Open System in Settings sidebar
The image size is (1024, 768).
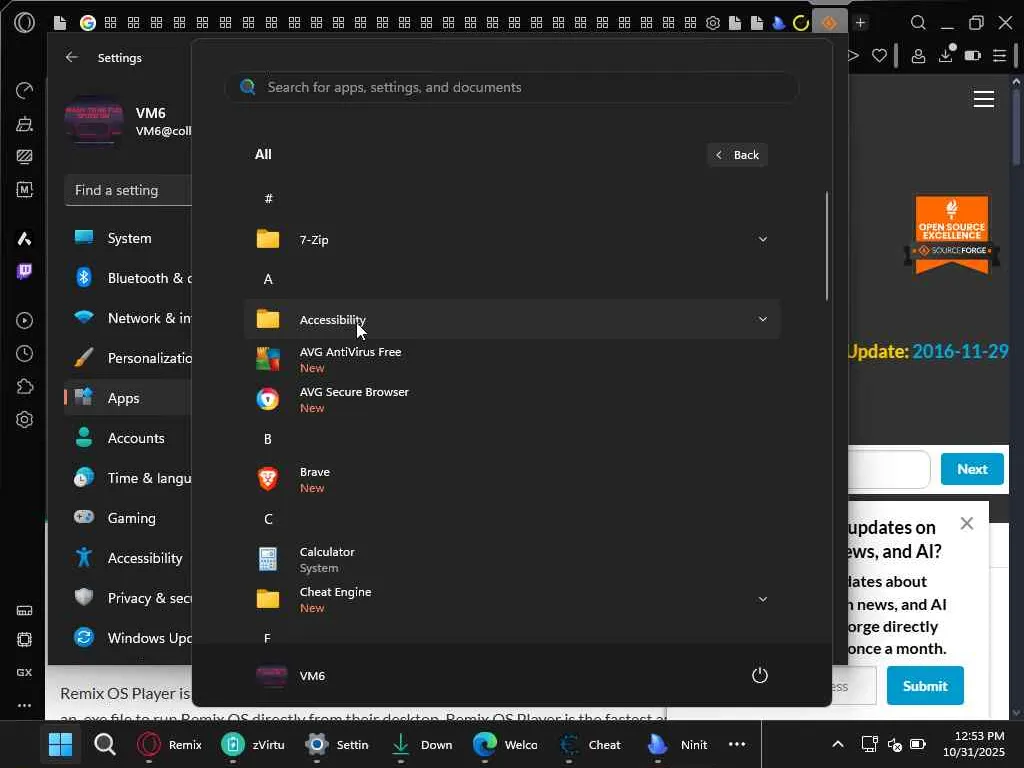coord(128,238)
